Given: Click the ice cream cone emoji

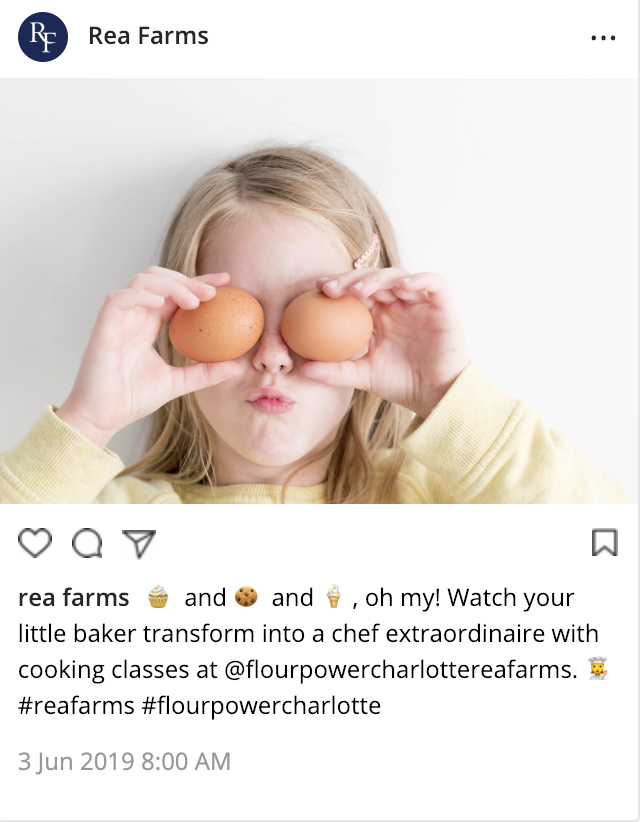Looking at the screenshot, I should click(x=333, y=597).
